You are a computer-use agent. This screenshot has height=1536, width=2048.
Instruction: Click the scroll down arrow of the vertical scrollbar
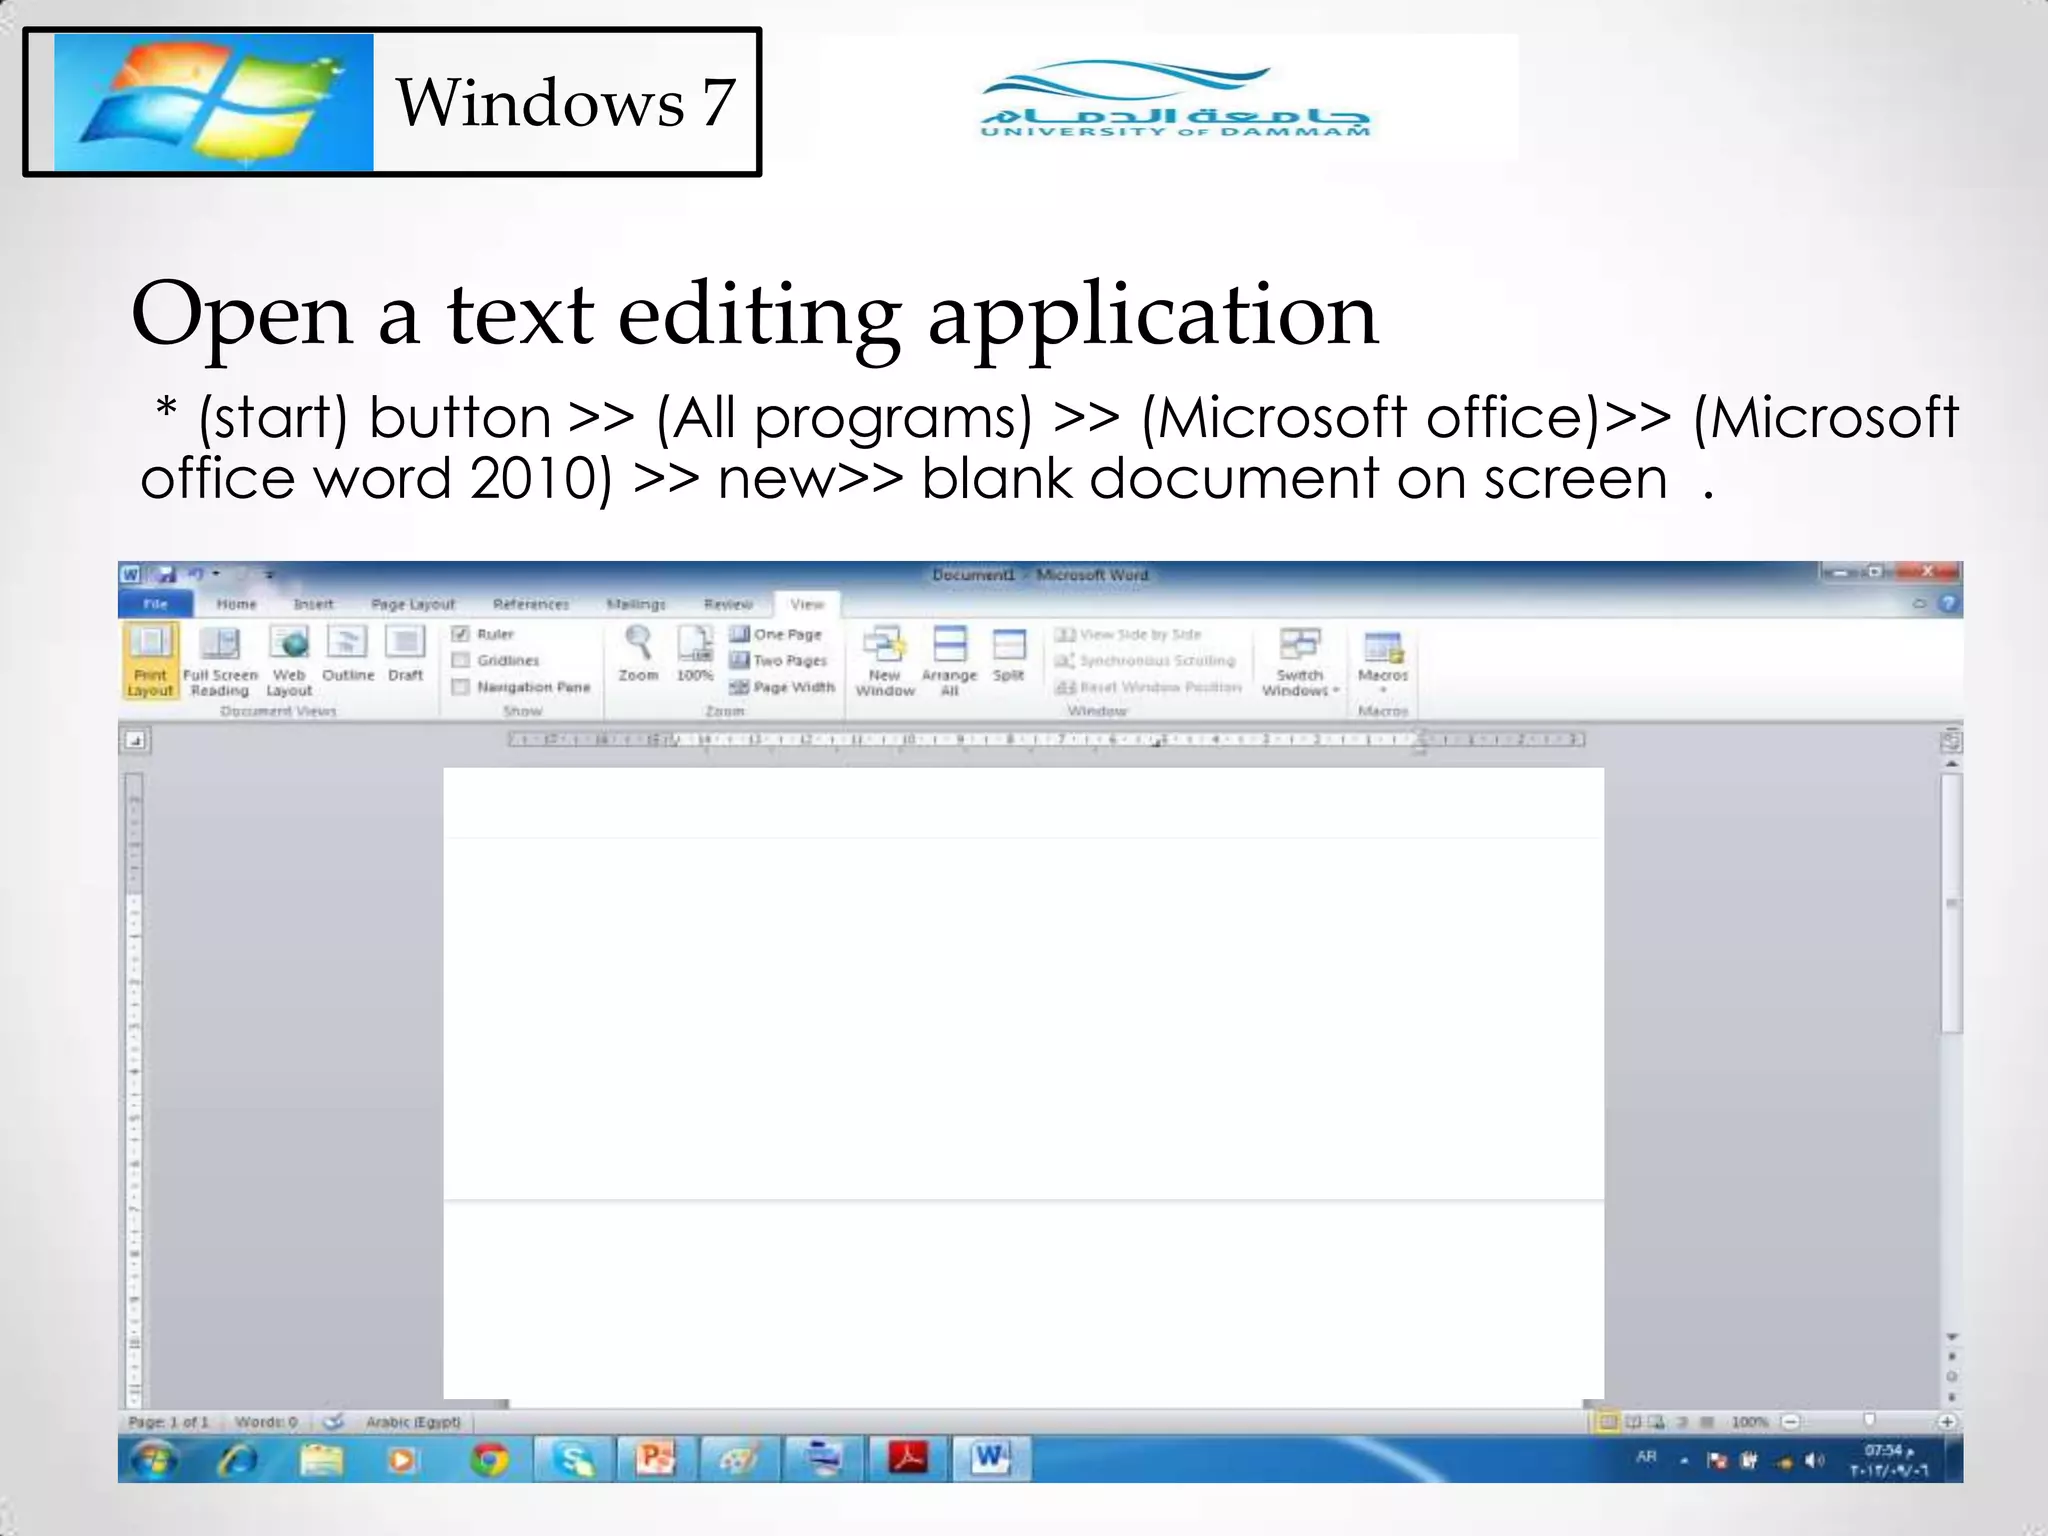pos(1951,1336)
